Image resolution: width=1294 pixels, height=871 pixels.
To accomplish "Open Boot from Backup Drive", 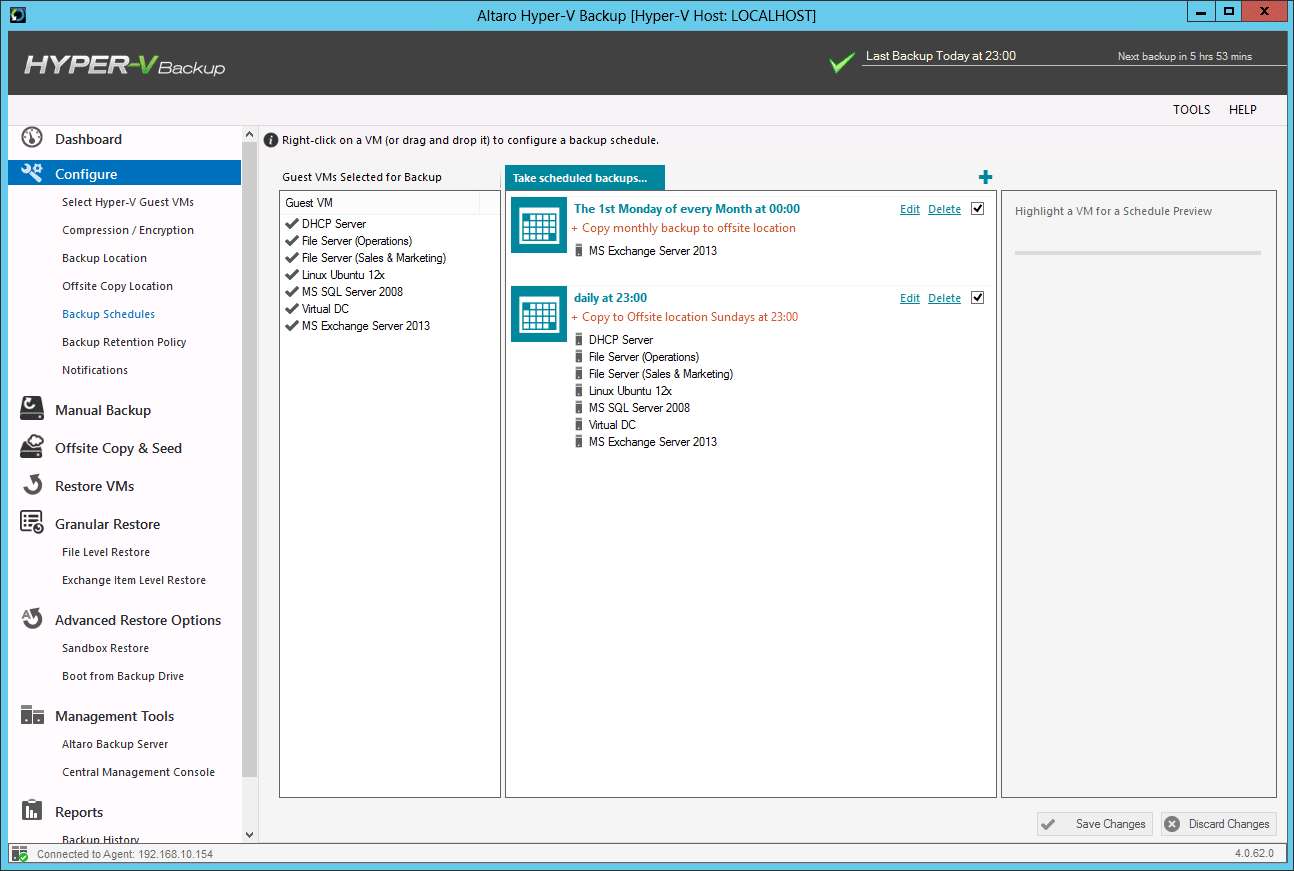I will (123, 676).
